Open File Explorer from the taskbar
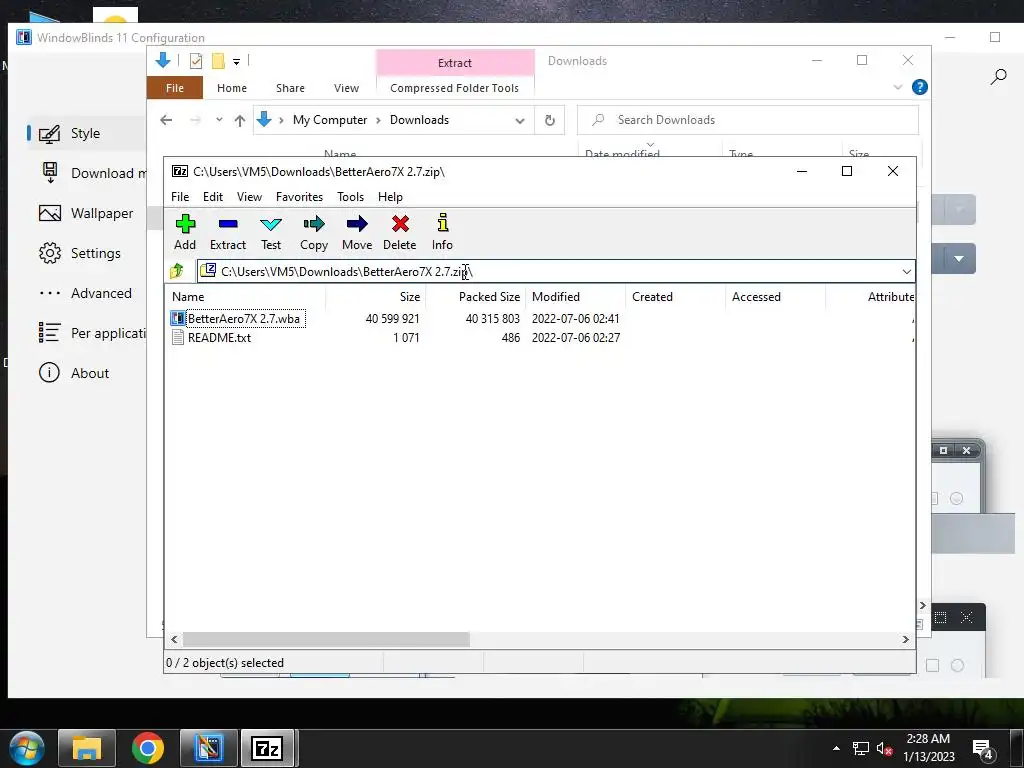This screenshot has width=1024, height=768. click(87, 748)
